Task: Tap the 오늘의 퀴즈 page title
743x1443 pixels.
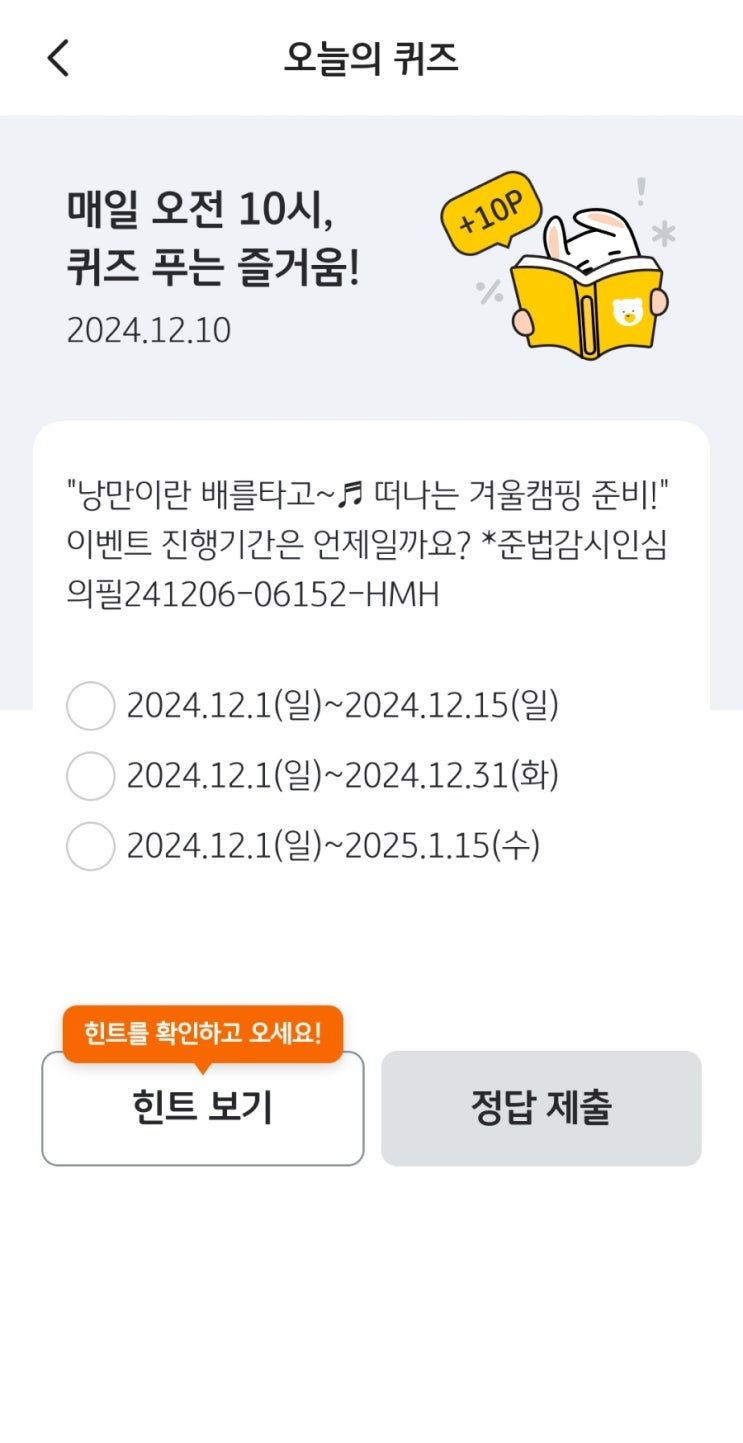Action: pyautogui.click(x=371, y=58)
